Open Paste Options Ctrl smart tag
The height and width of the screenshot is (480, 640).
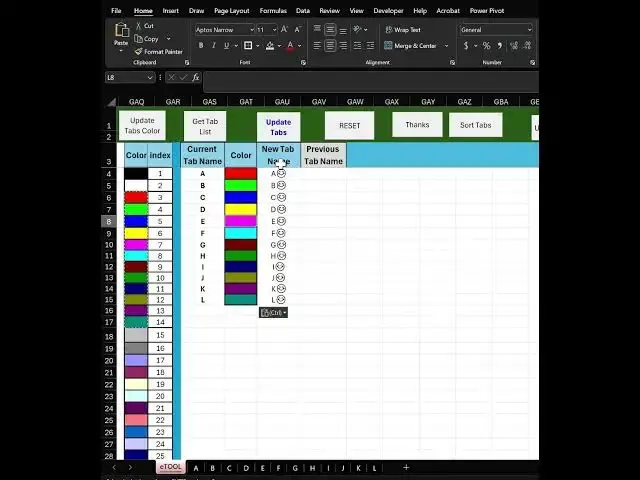click(273, 313)
